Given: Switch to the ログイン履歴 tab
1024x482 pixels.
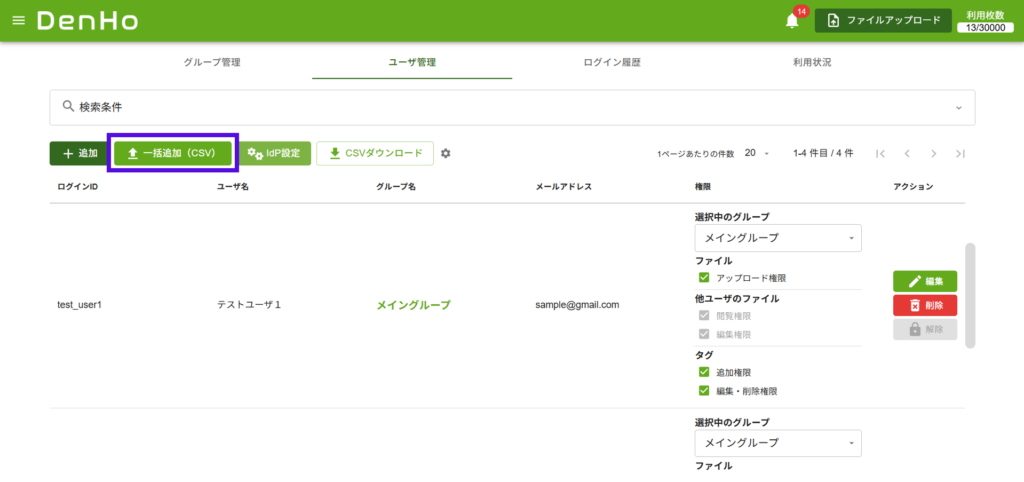Looking at the screenshot, I should [612, 62].
